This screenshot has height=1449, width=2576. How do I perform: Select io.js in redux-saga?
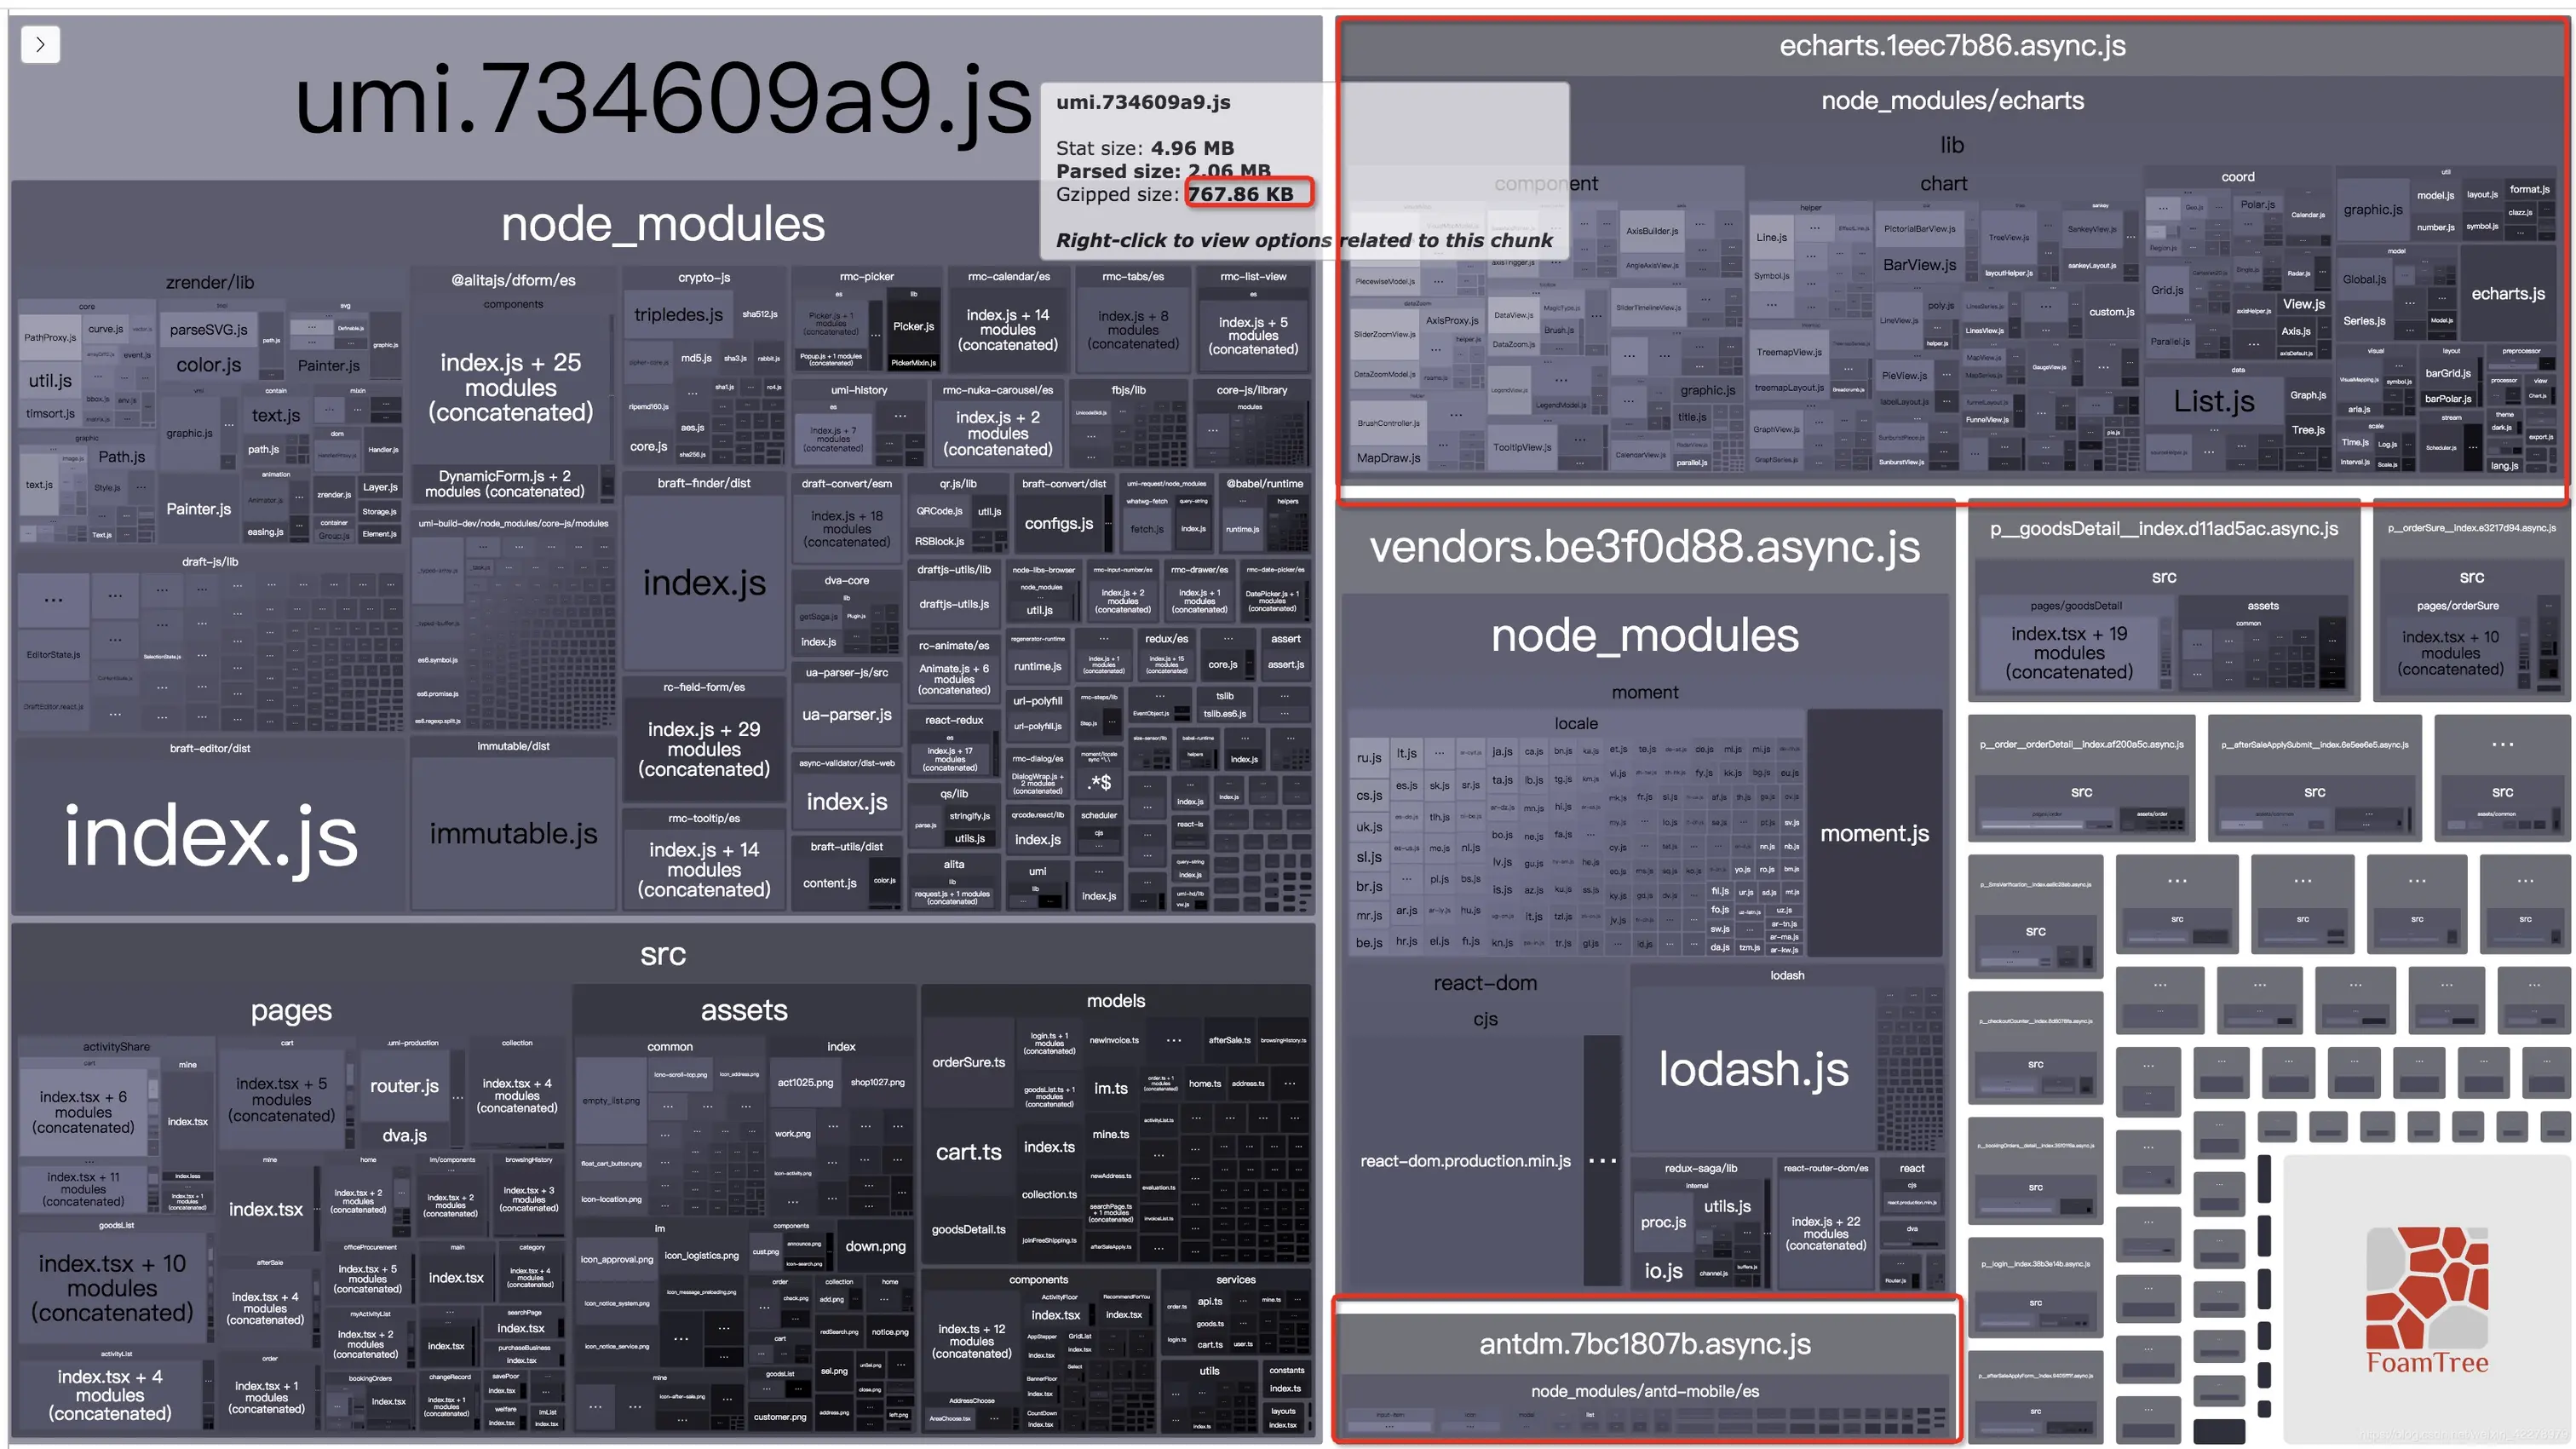point(1663,1270)
